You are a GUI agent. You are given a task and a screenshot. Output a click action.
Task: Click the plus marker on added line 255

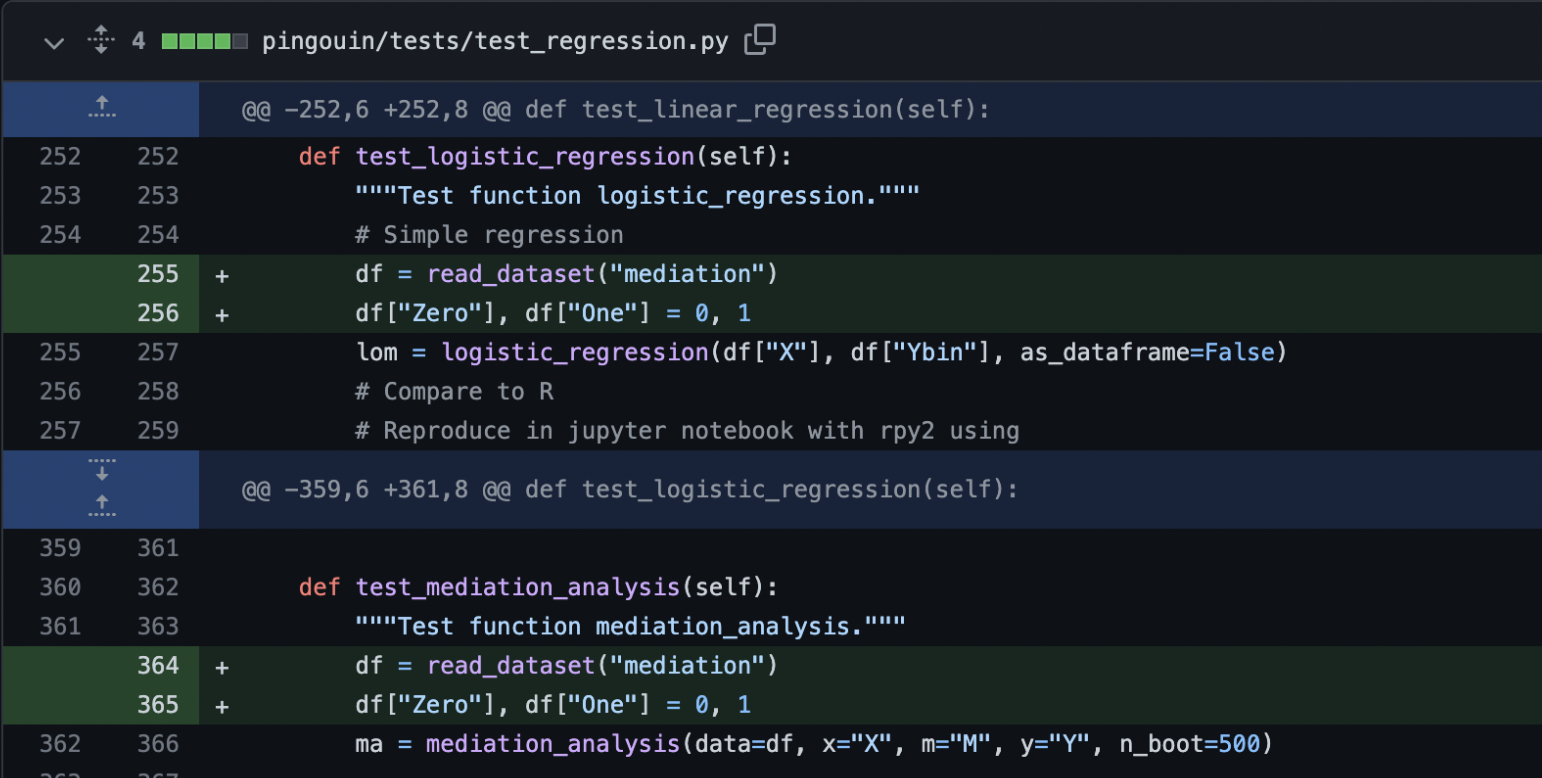tap(221, 273)
